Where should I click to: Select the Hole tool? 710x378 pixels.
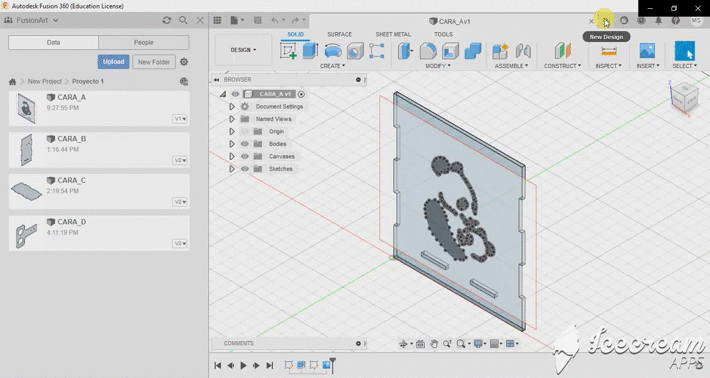355,51
